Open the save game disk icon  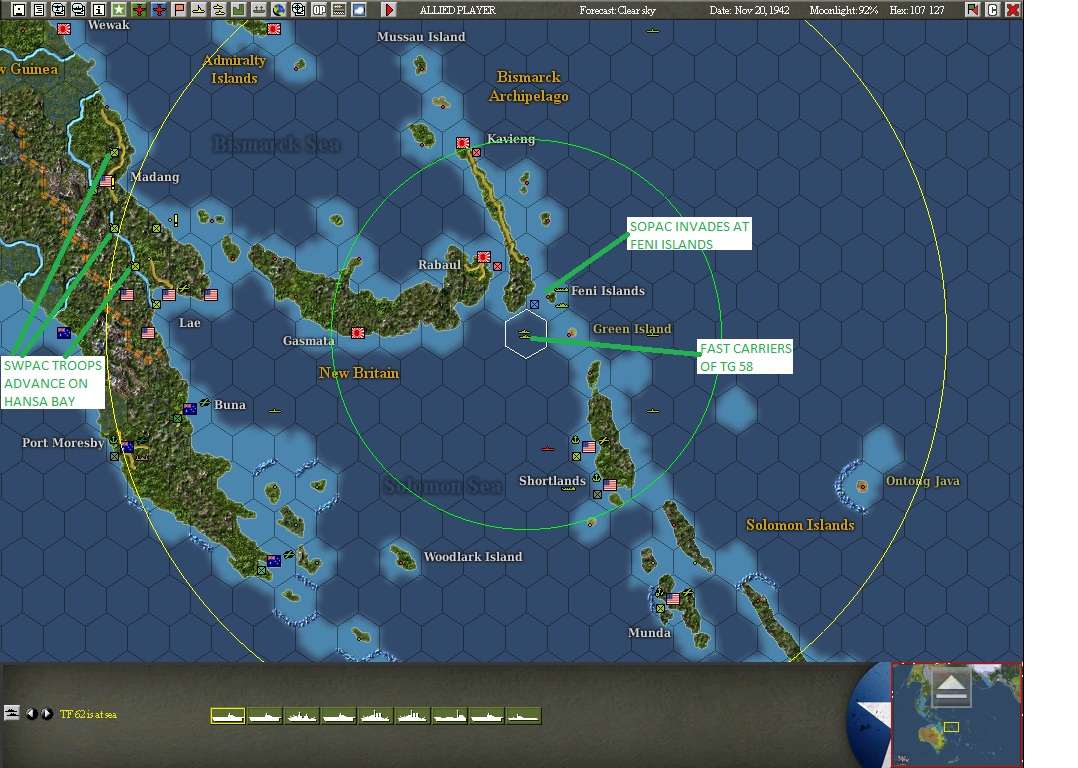click(19, 10)
